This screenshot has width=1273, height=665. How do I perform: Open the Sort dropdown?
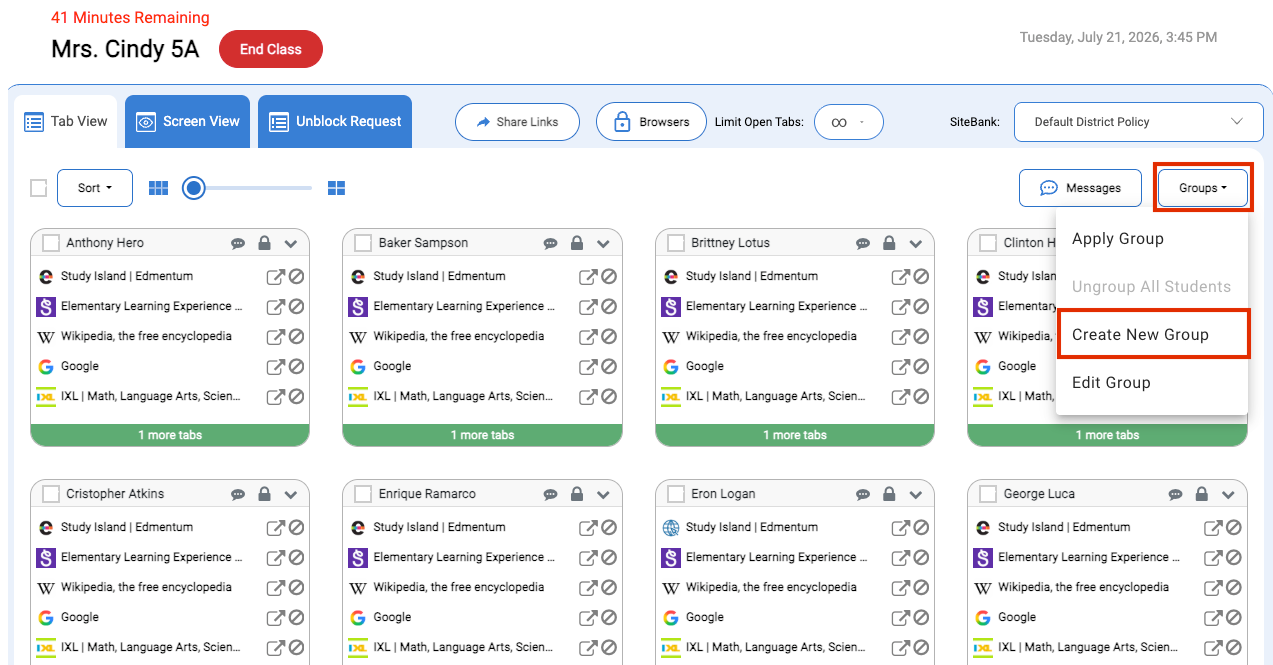pos(95,188)
